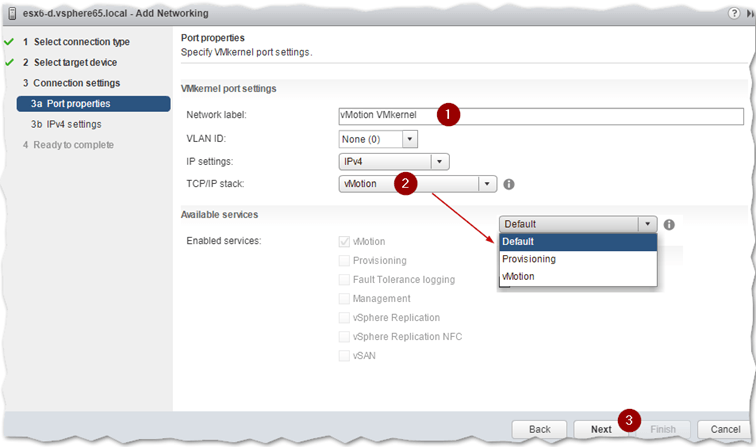Click the Cancel button
This screenshot has height=447, width=756.
[725, 429]
